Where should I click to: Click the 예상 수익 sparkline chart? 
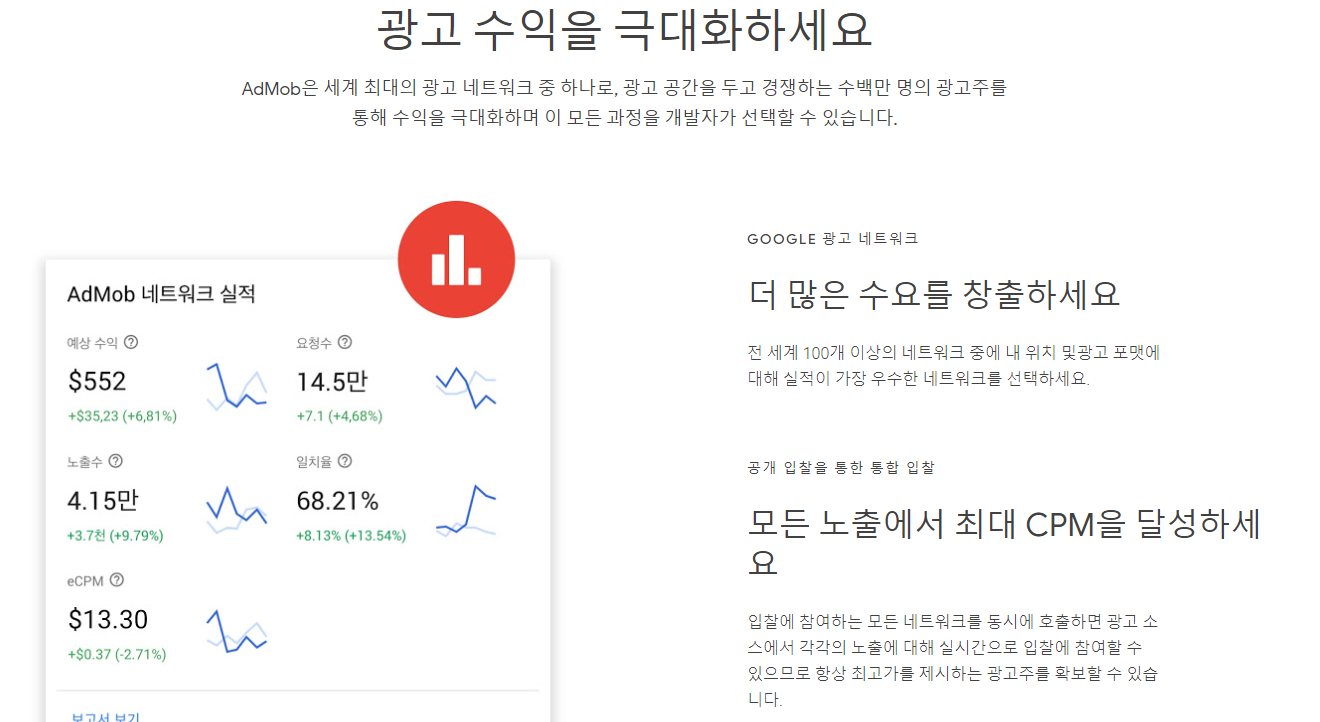click(x=237, y=388)
